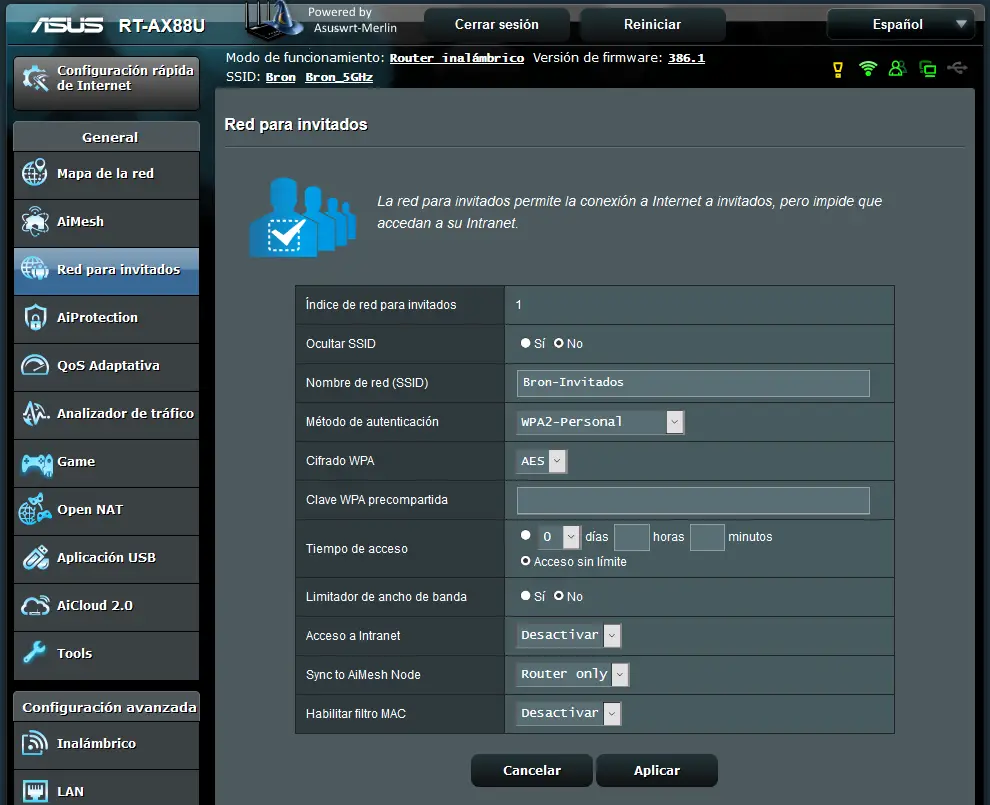Click the network monitor status icon

point(927,69)
